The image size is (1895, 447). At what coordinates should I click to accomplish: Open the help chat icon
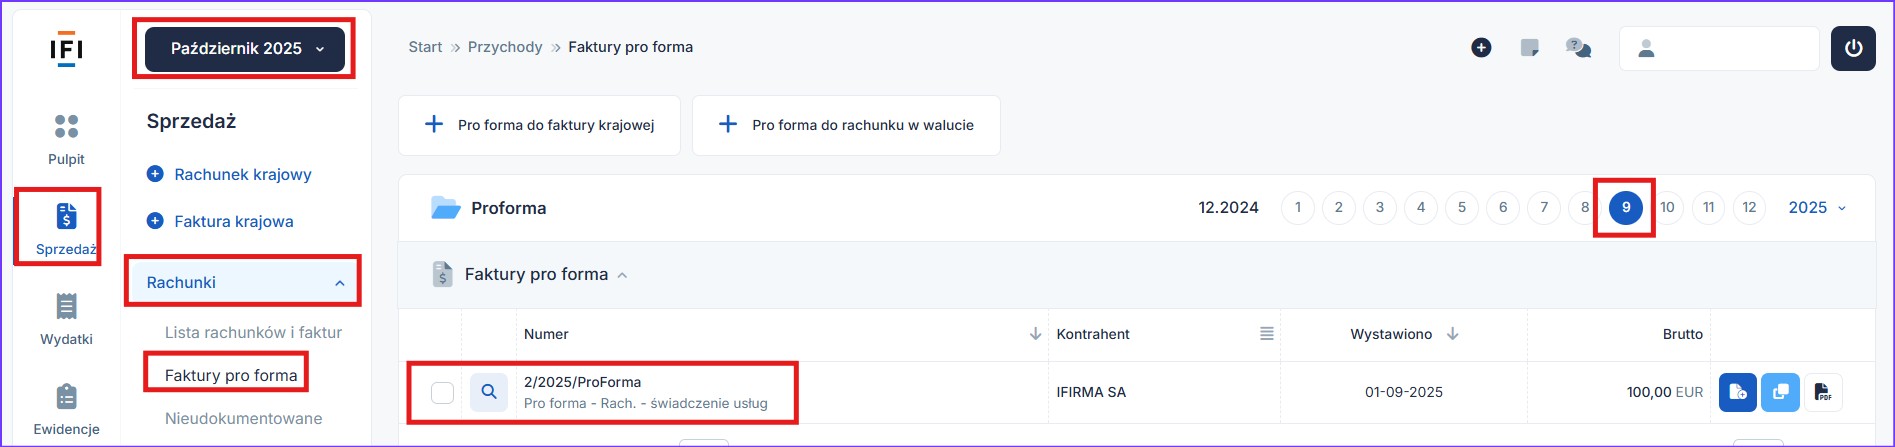pos(1578,48)
